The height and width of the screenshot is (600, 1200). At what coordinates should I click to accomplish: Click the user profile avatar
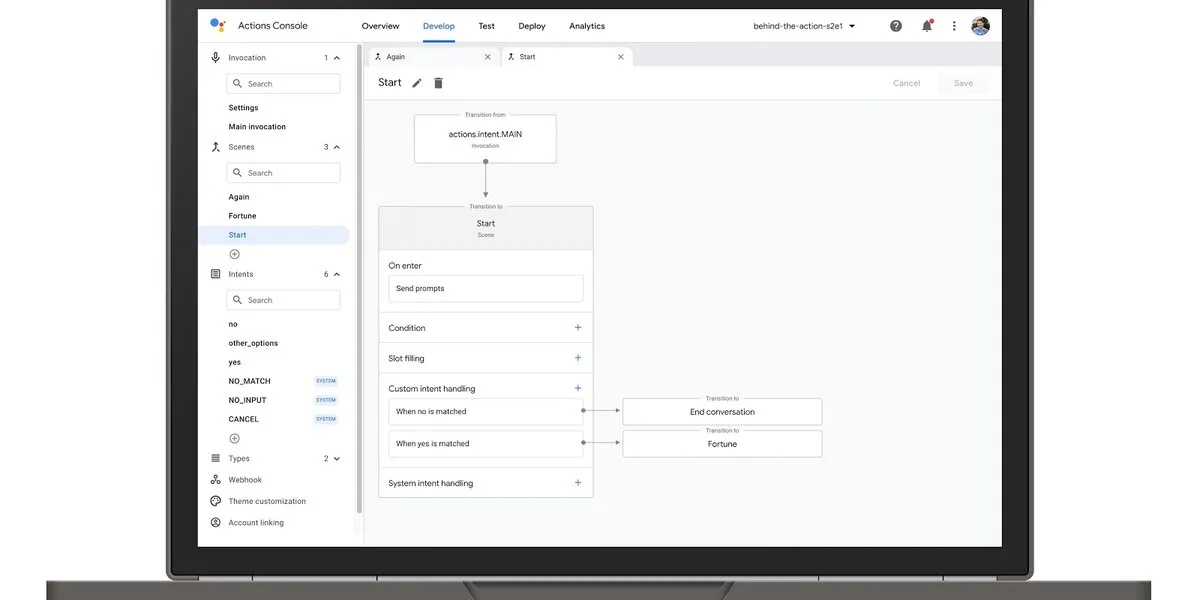tap(980, 26)
